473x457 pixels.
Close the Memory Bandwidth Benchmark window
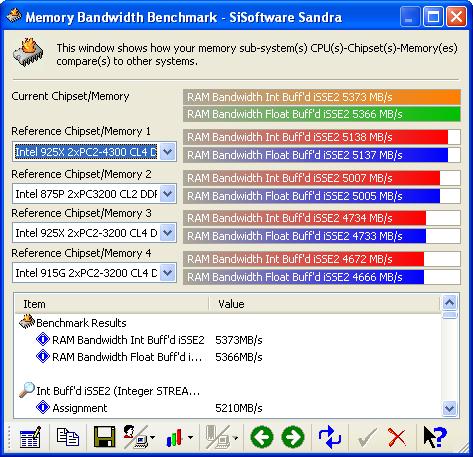click(x=456, y=16)
